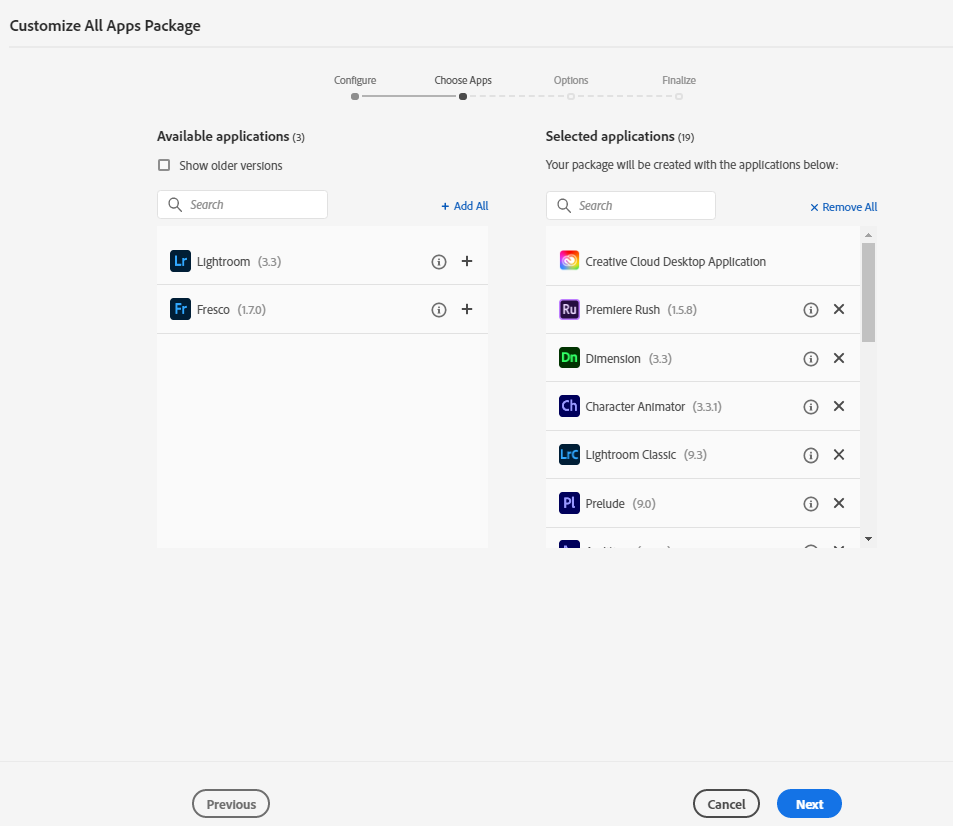
Task: Click the Fresco app icon
Action: tap(180, 309)
